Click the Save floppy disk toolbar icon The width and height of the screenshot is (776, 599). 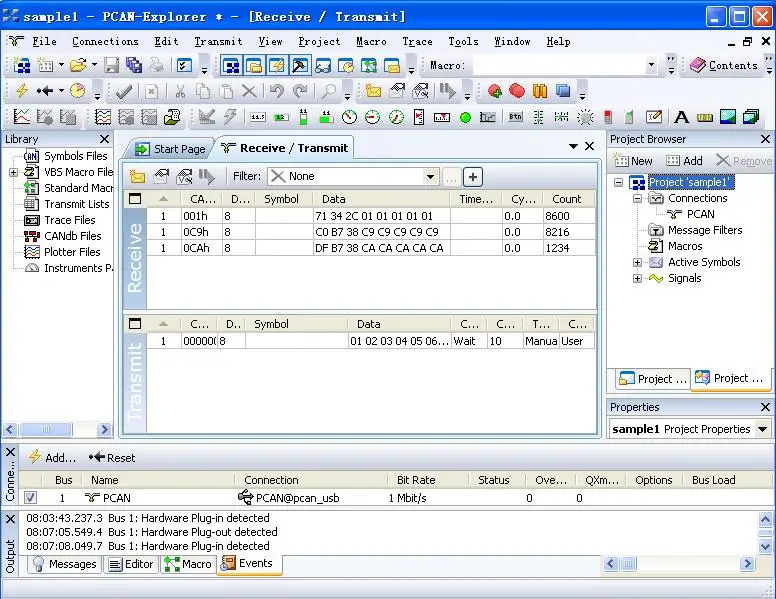point(111,65)
